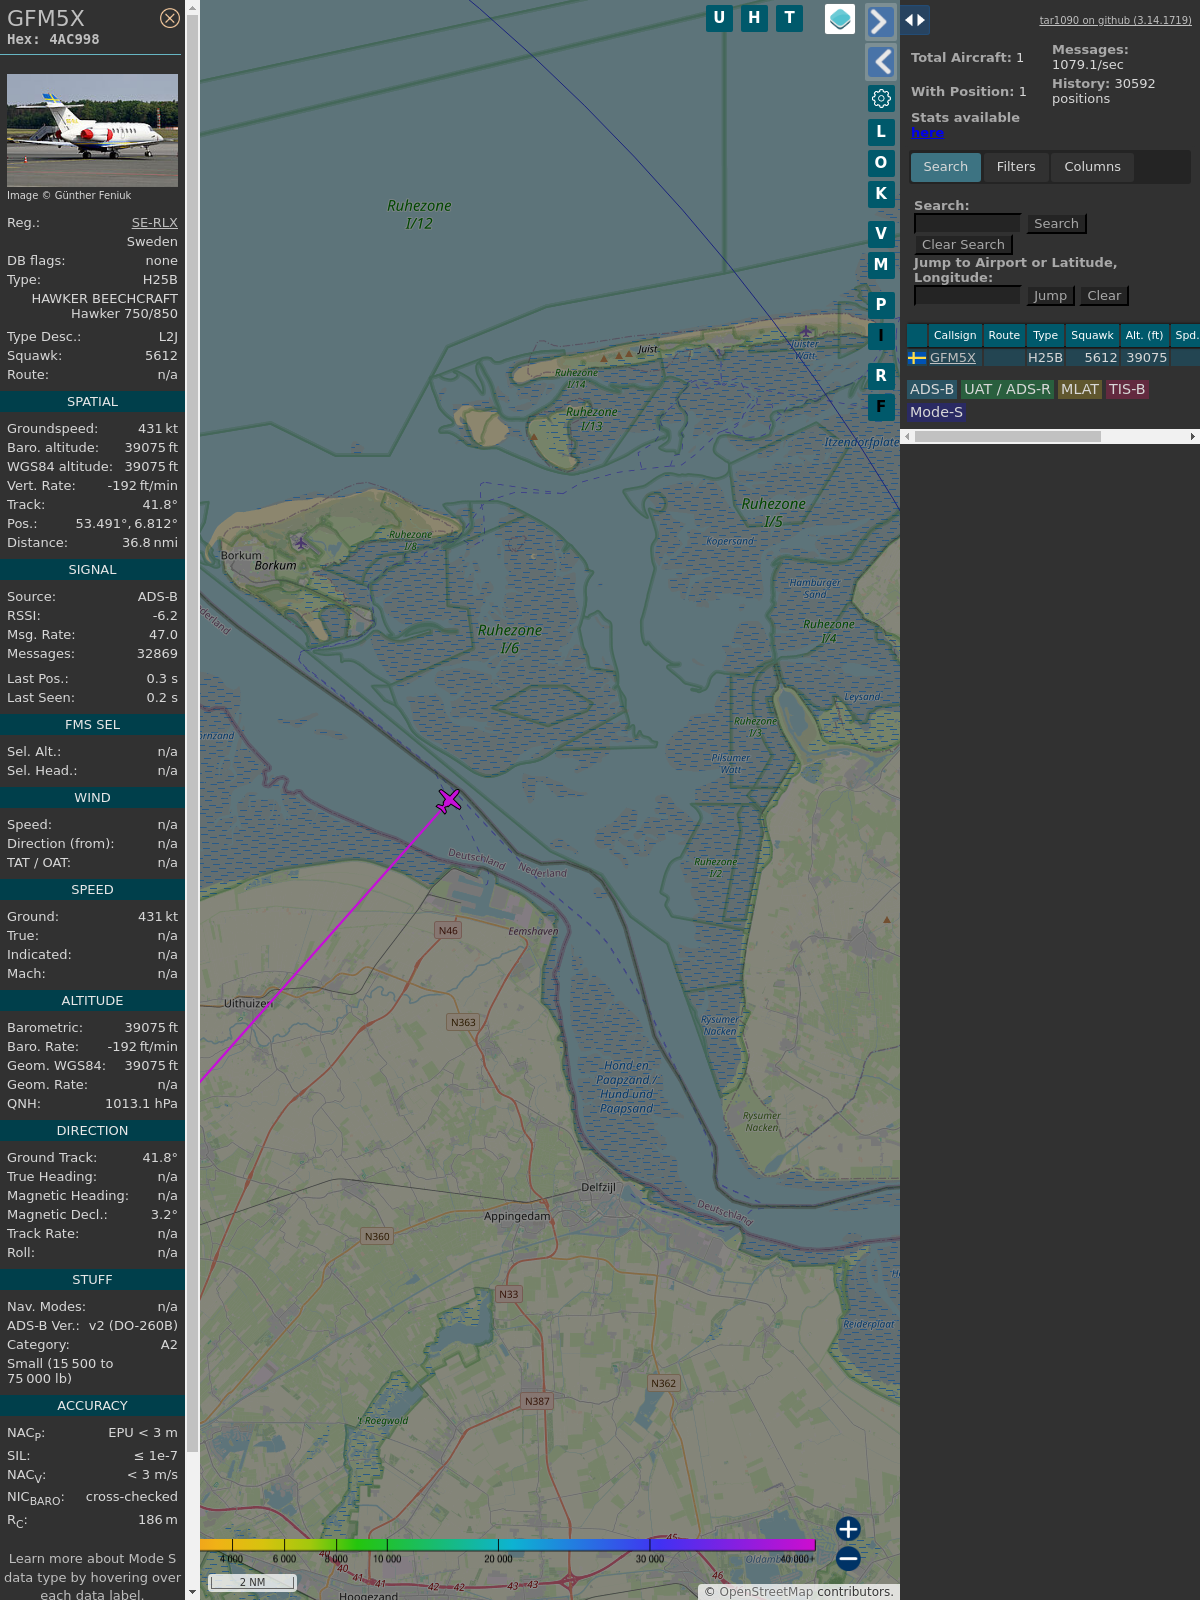Image resolution: width=1200 pixels, height=1600 pixels.
Task: Click the aircraft table horizontal scrollbar
Action: coord(1007,436)
